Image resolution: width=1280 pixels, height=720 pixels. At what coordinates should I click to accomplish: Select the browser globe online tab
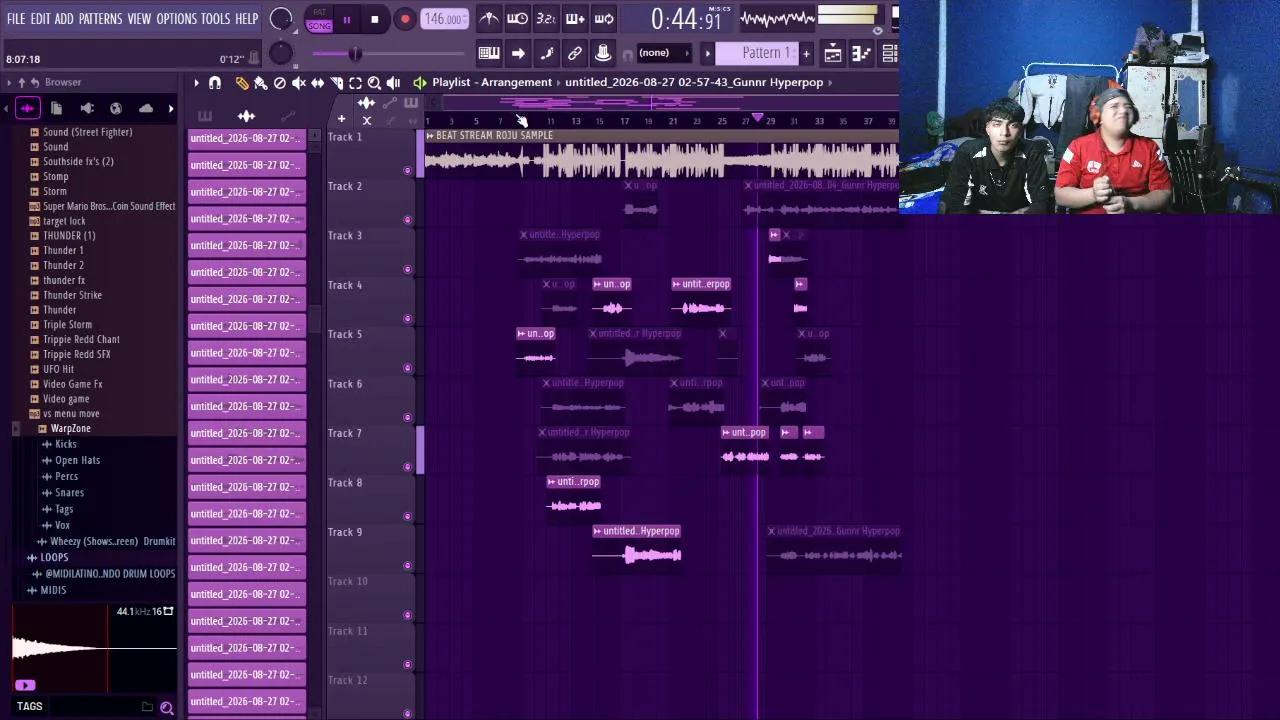click(116, 108)
